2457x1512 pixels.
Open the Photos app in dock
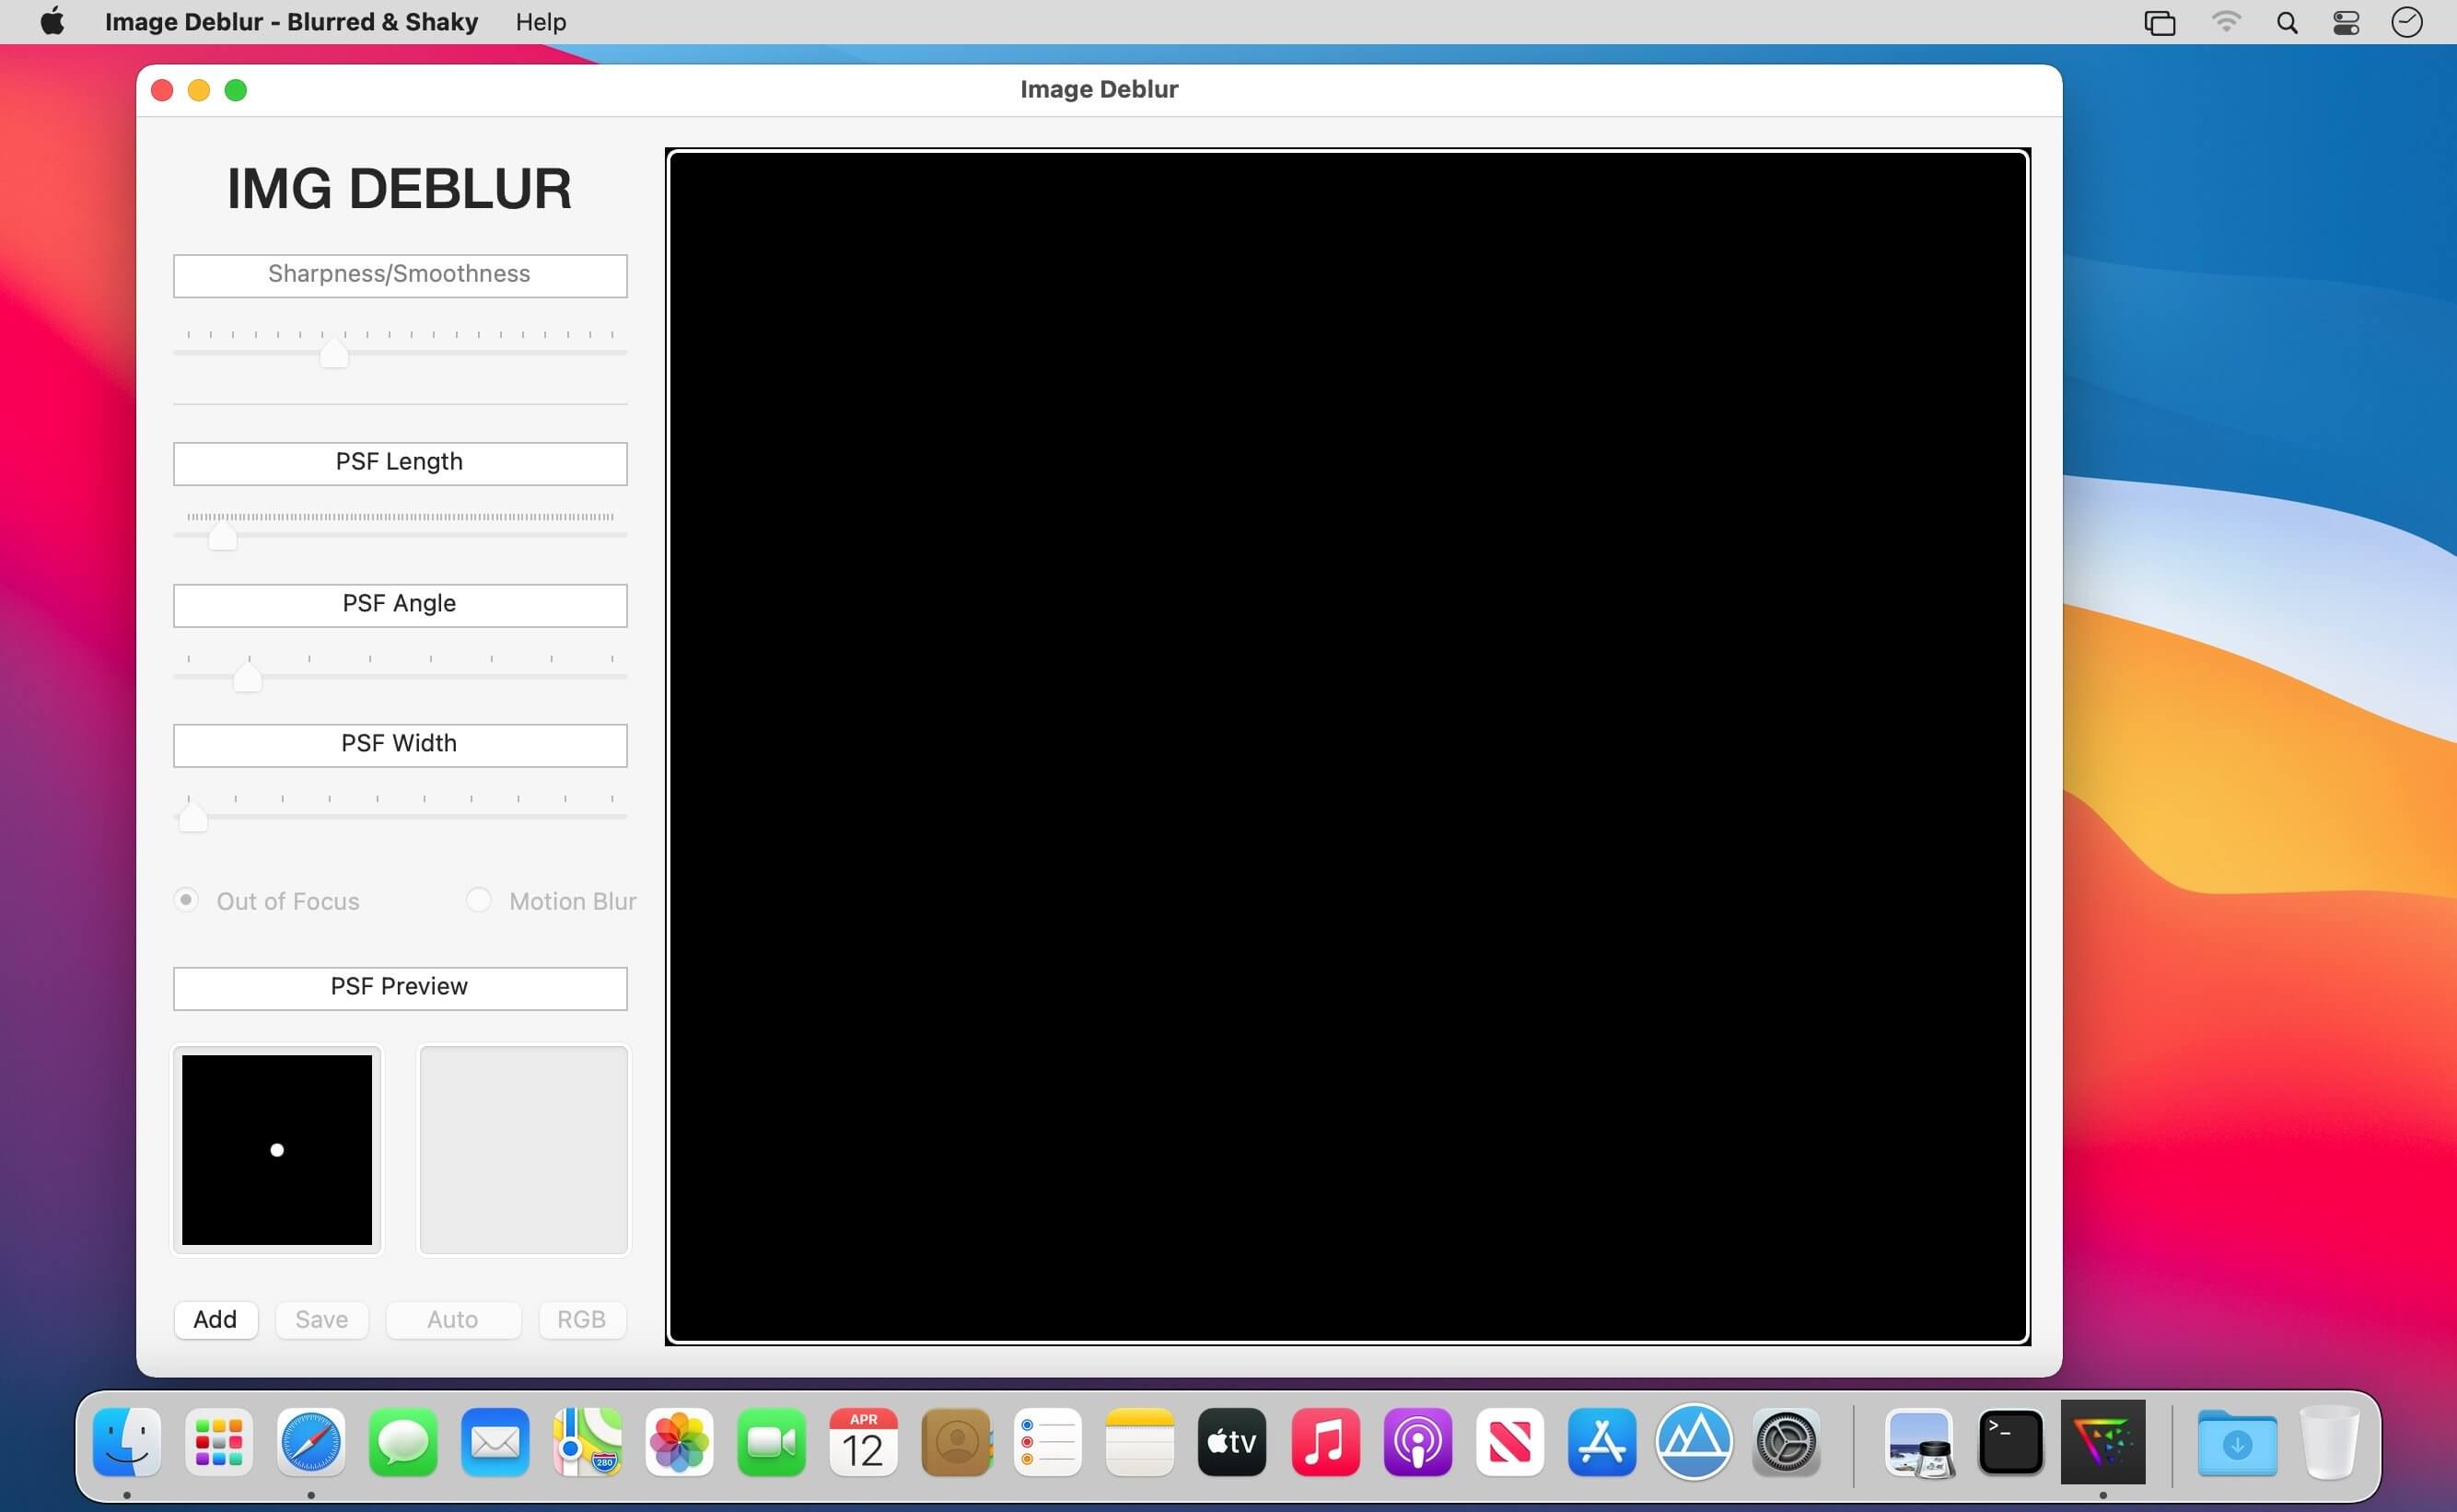(x=679, y=1442)
